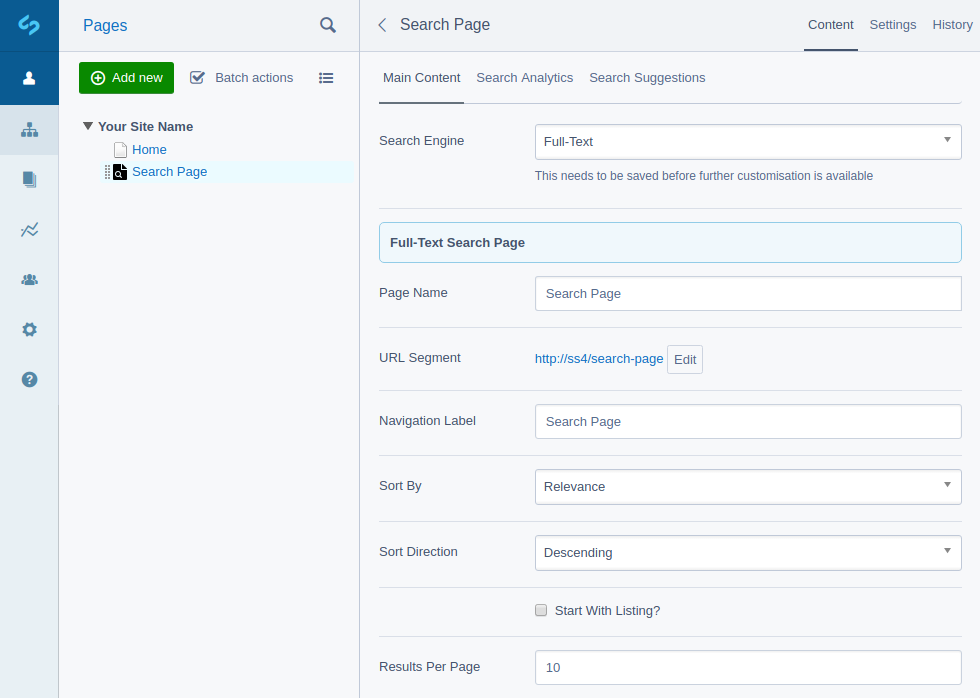Viewport: 980px width, 698px height.
Task: Select the Main Content tab
Action: pos(421,78)
